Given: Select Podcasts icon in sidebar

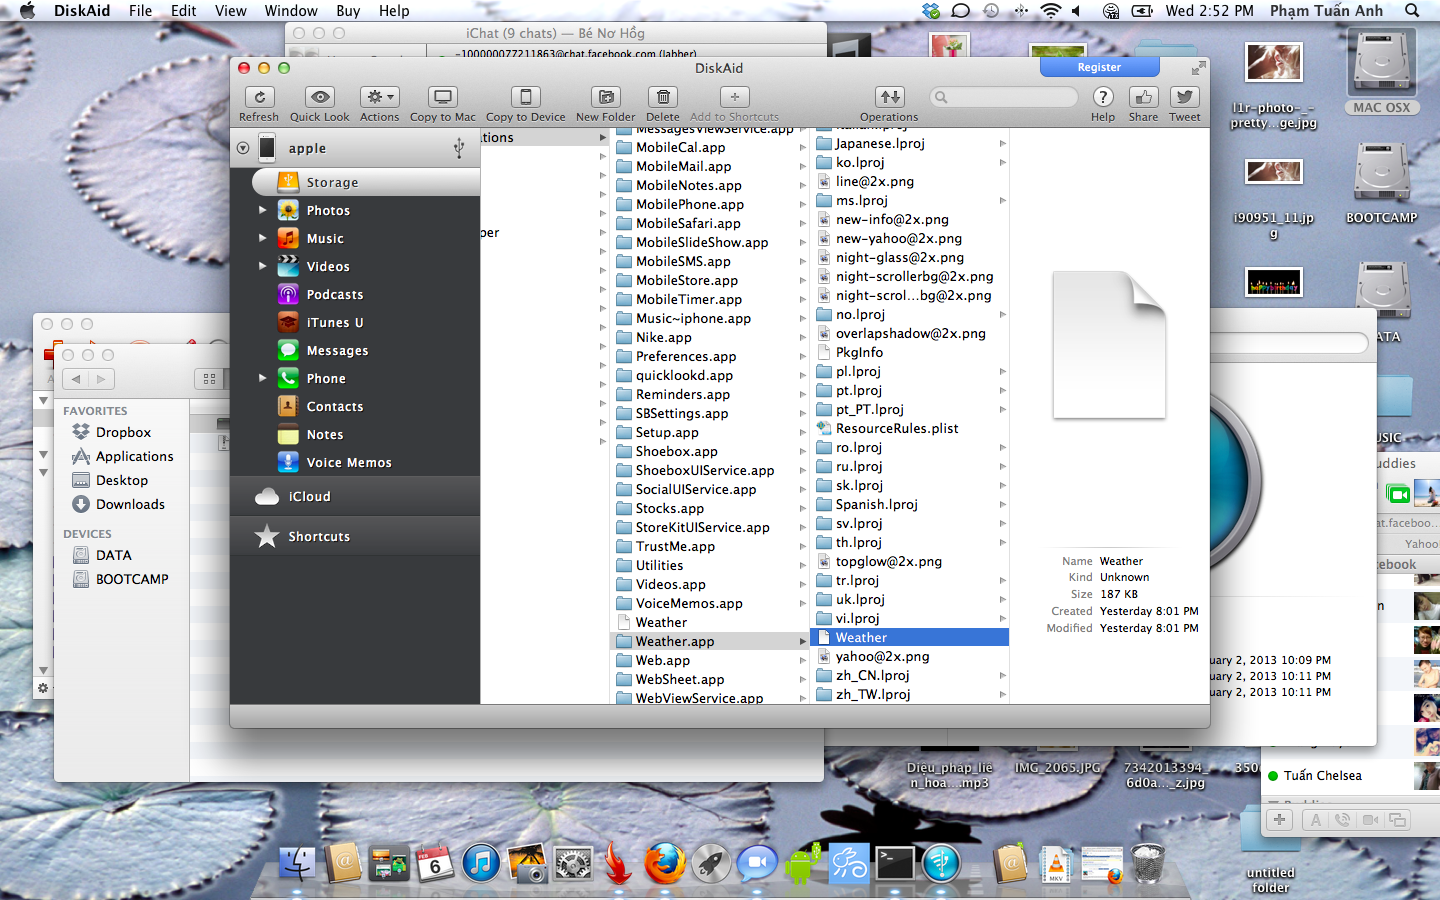Looking at the screenshot, I should 288,294.
